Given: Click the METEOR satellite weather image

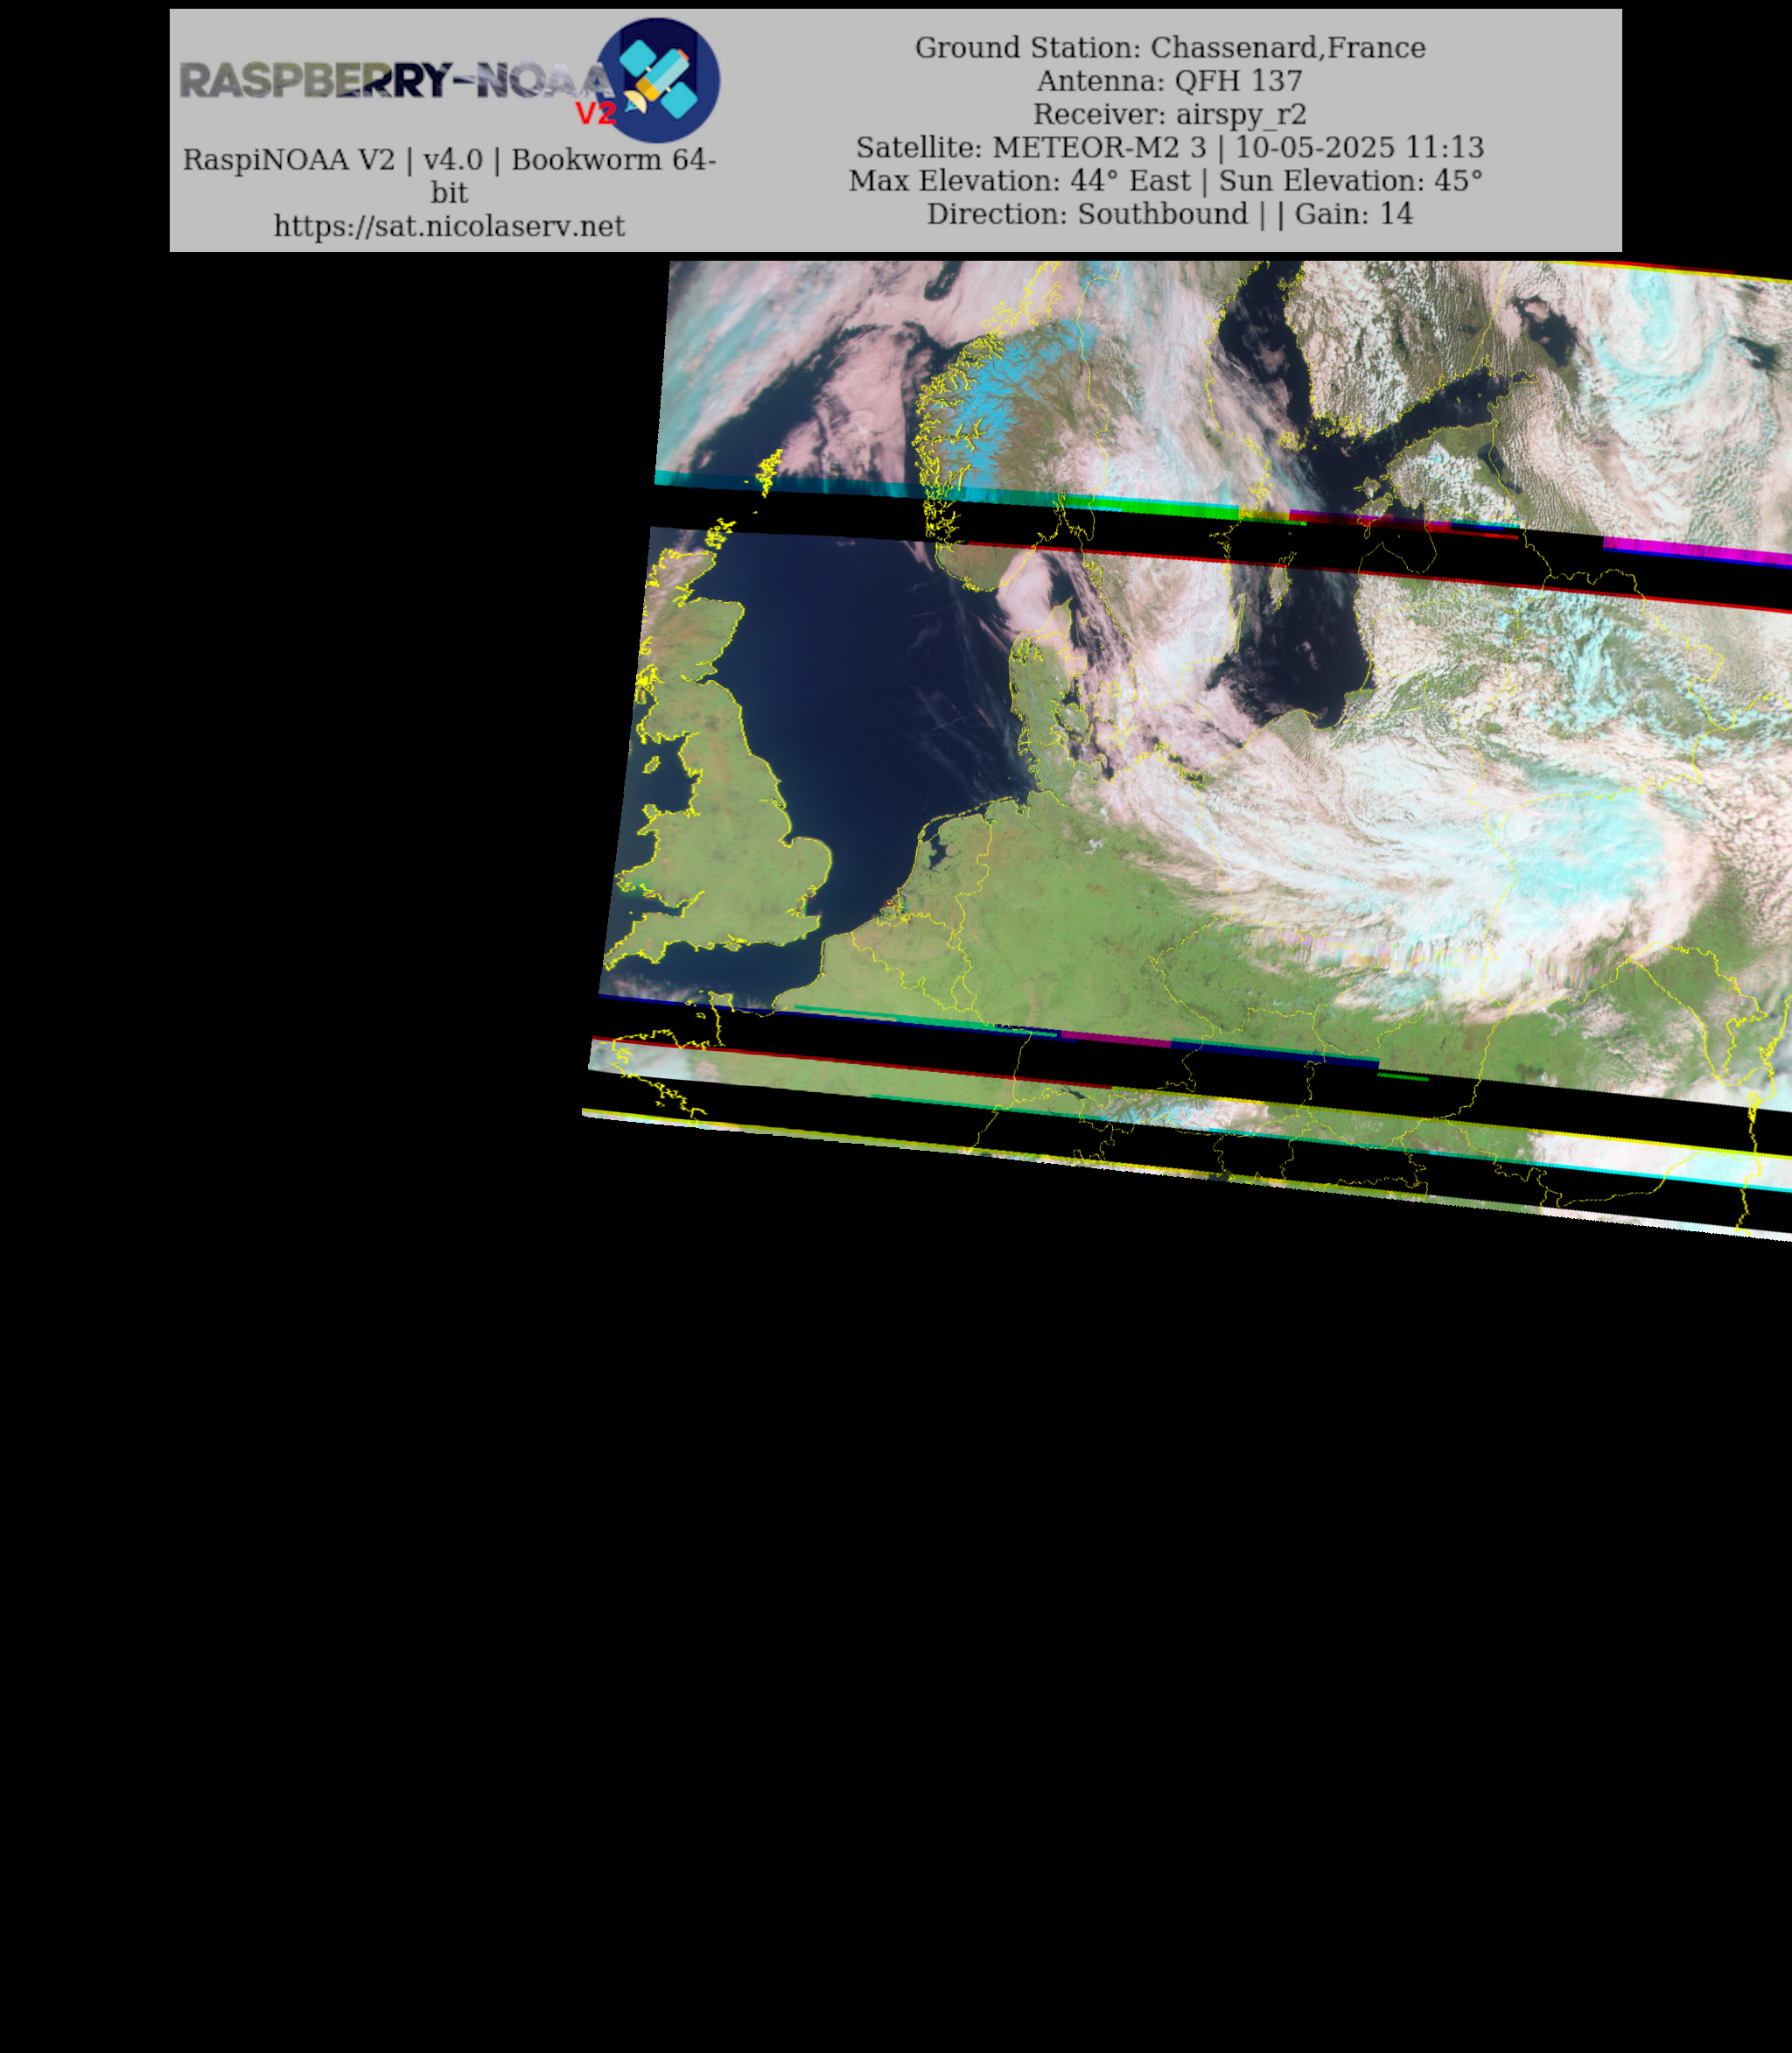Looking at the screenshot, I should [1187, 750].
